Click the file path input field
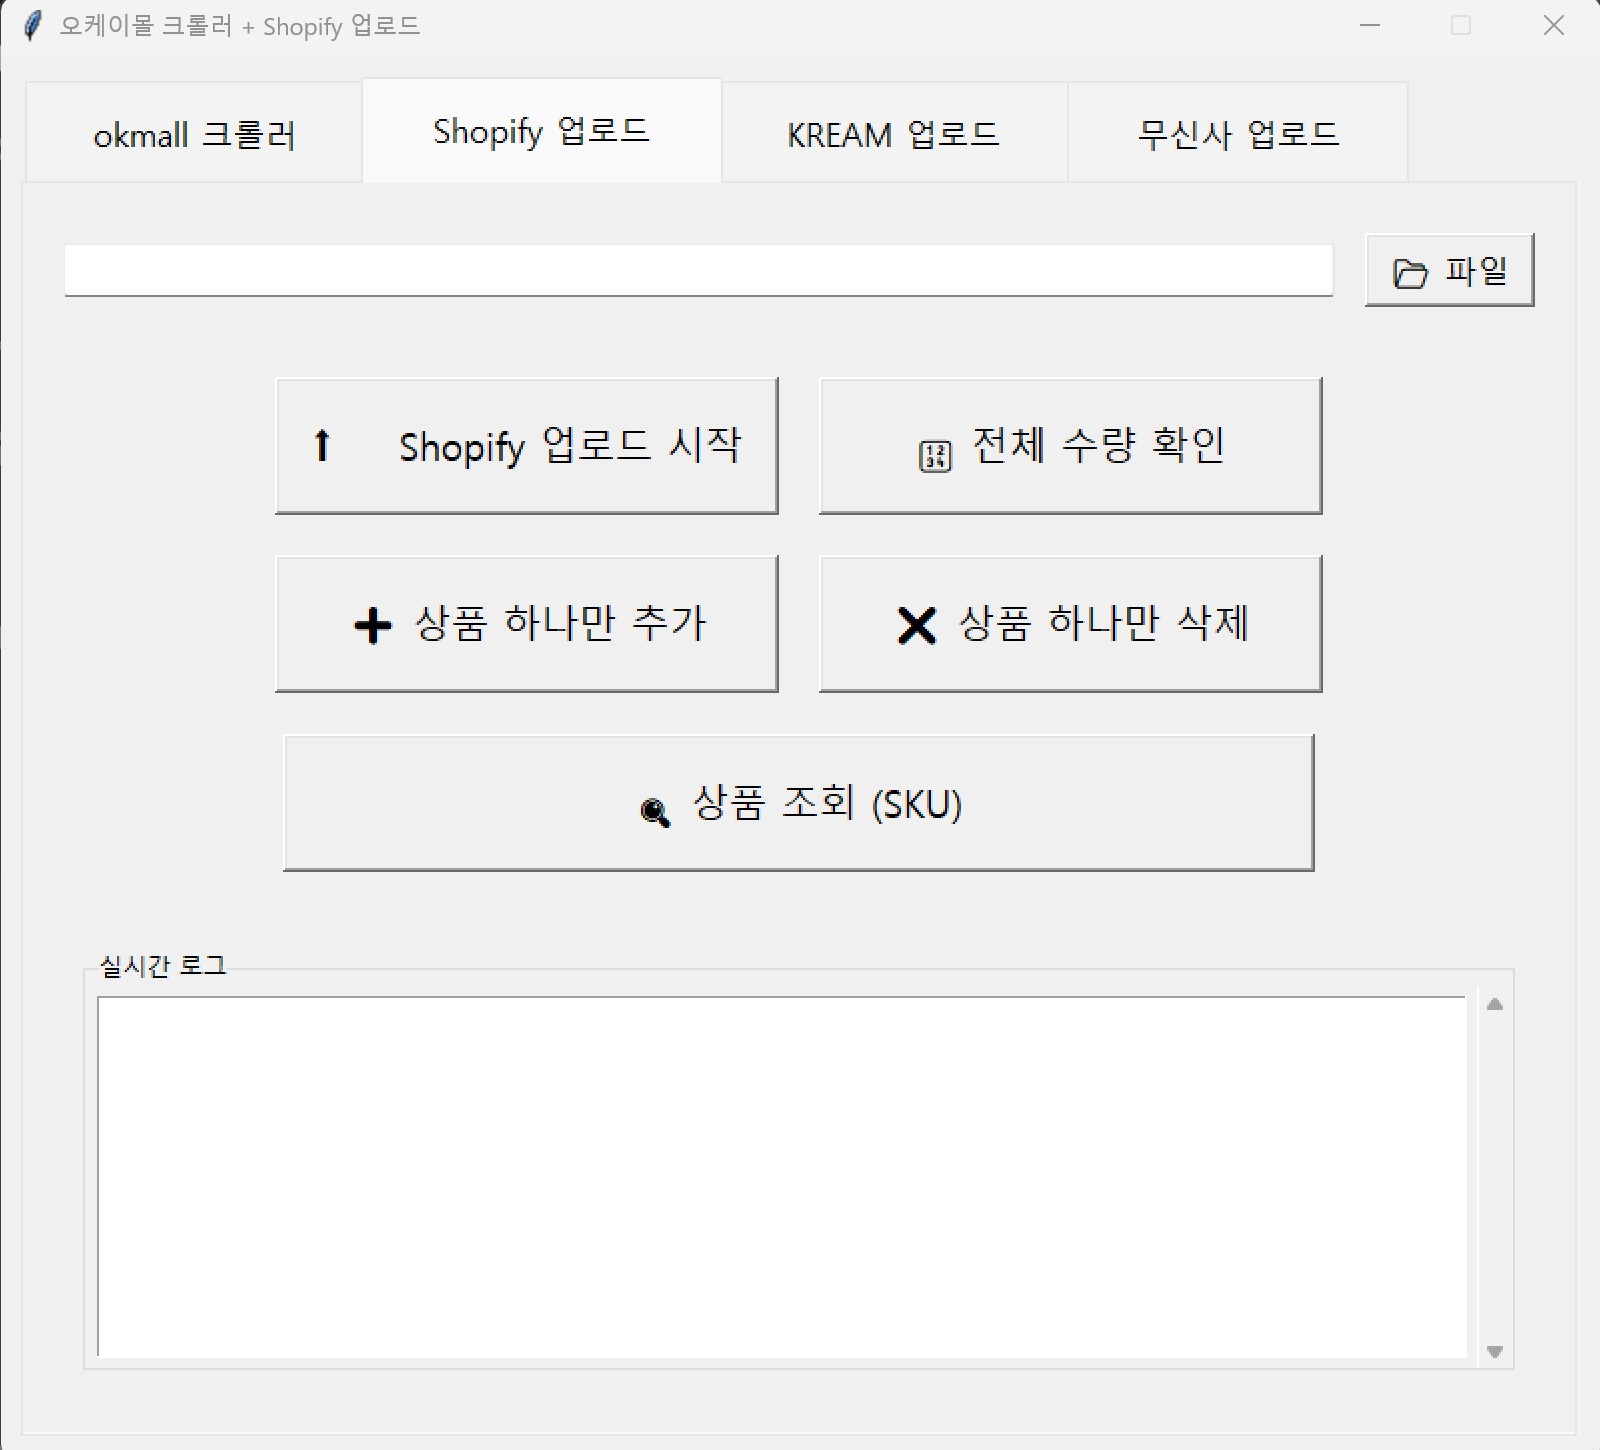The width and height of the screenshot is (1600, 1450). (698, 270)
